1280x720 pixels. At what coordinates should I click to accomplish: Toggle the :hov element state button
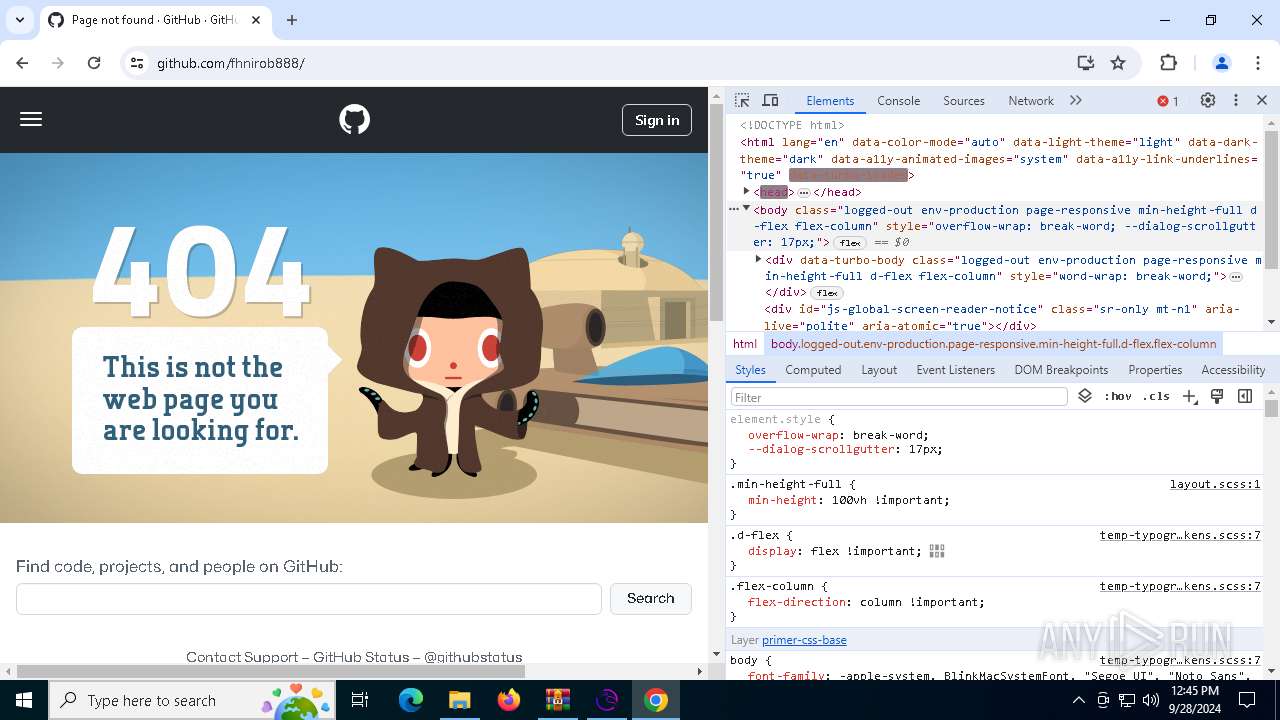click(1118, 397)
